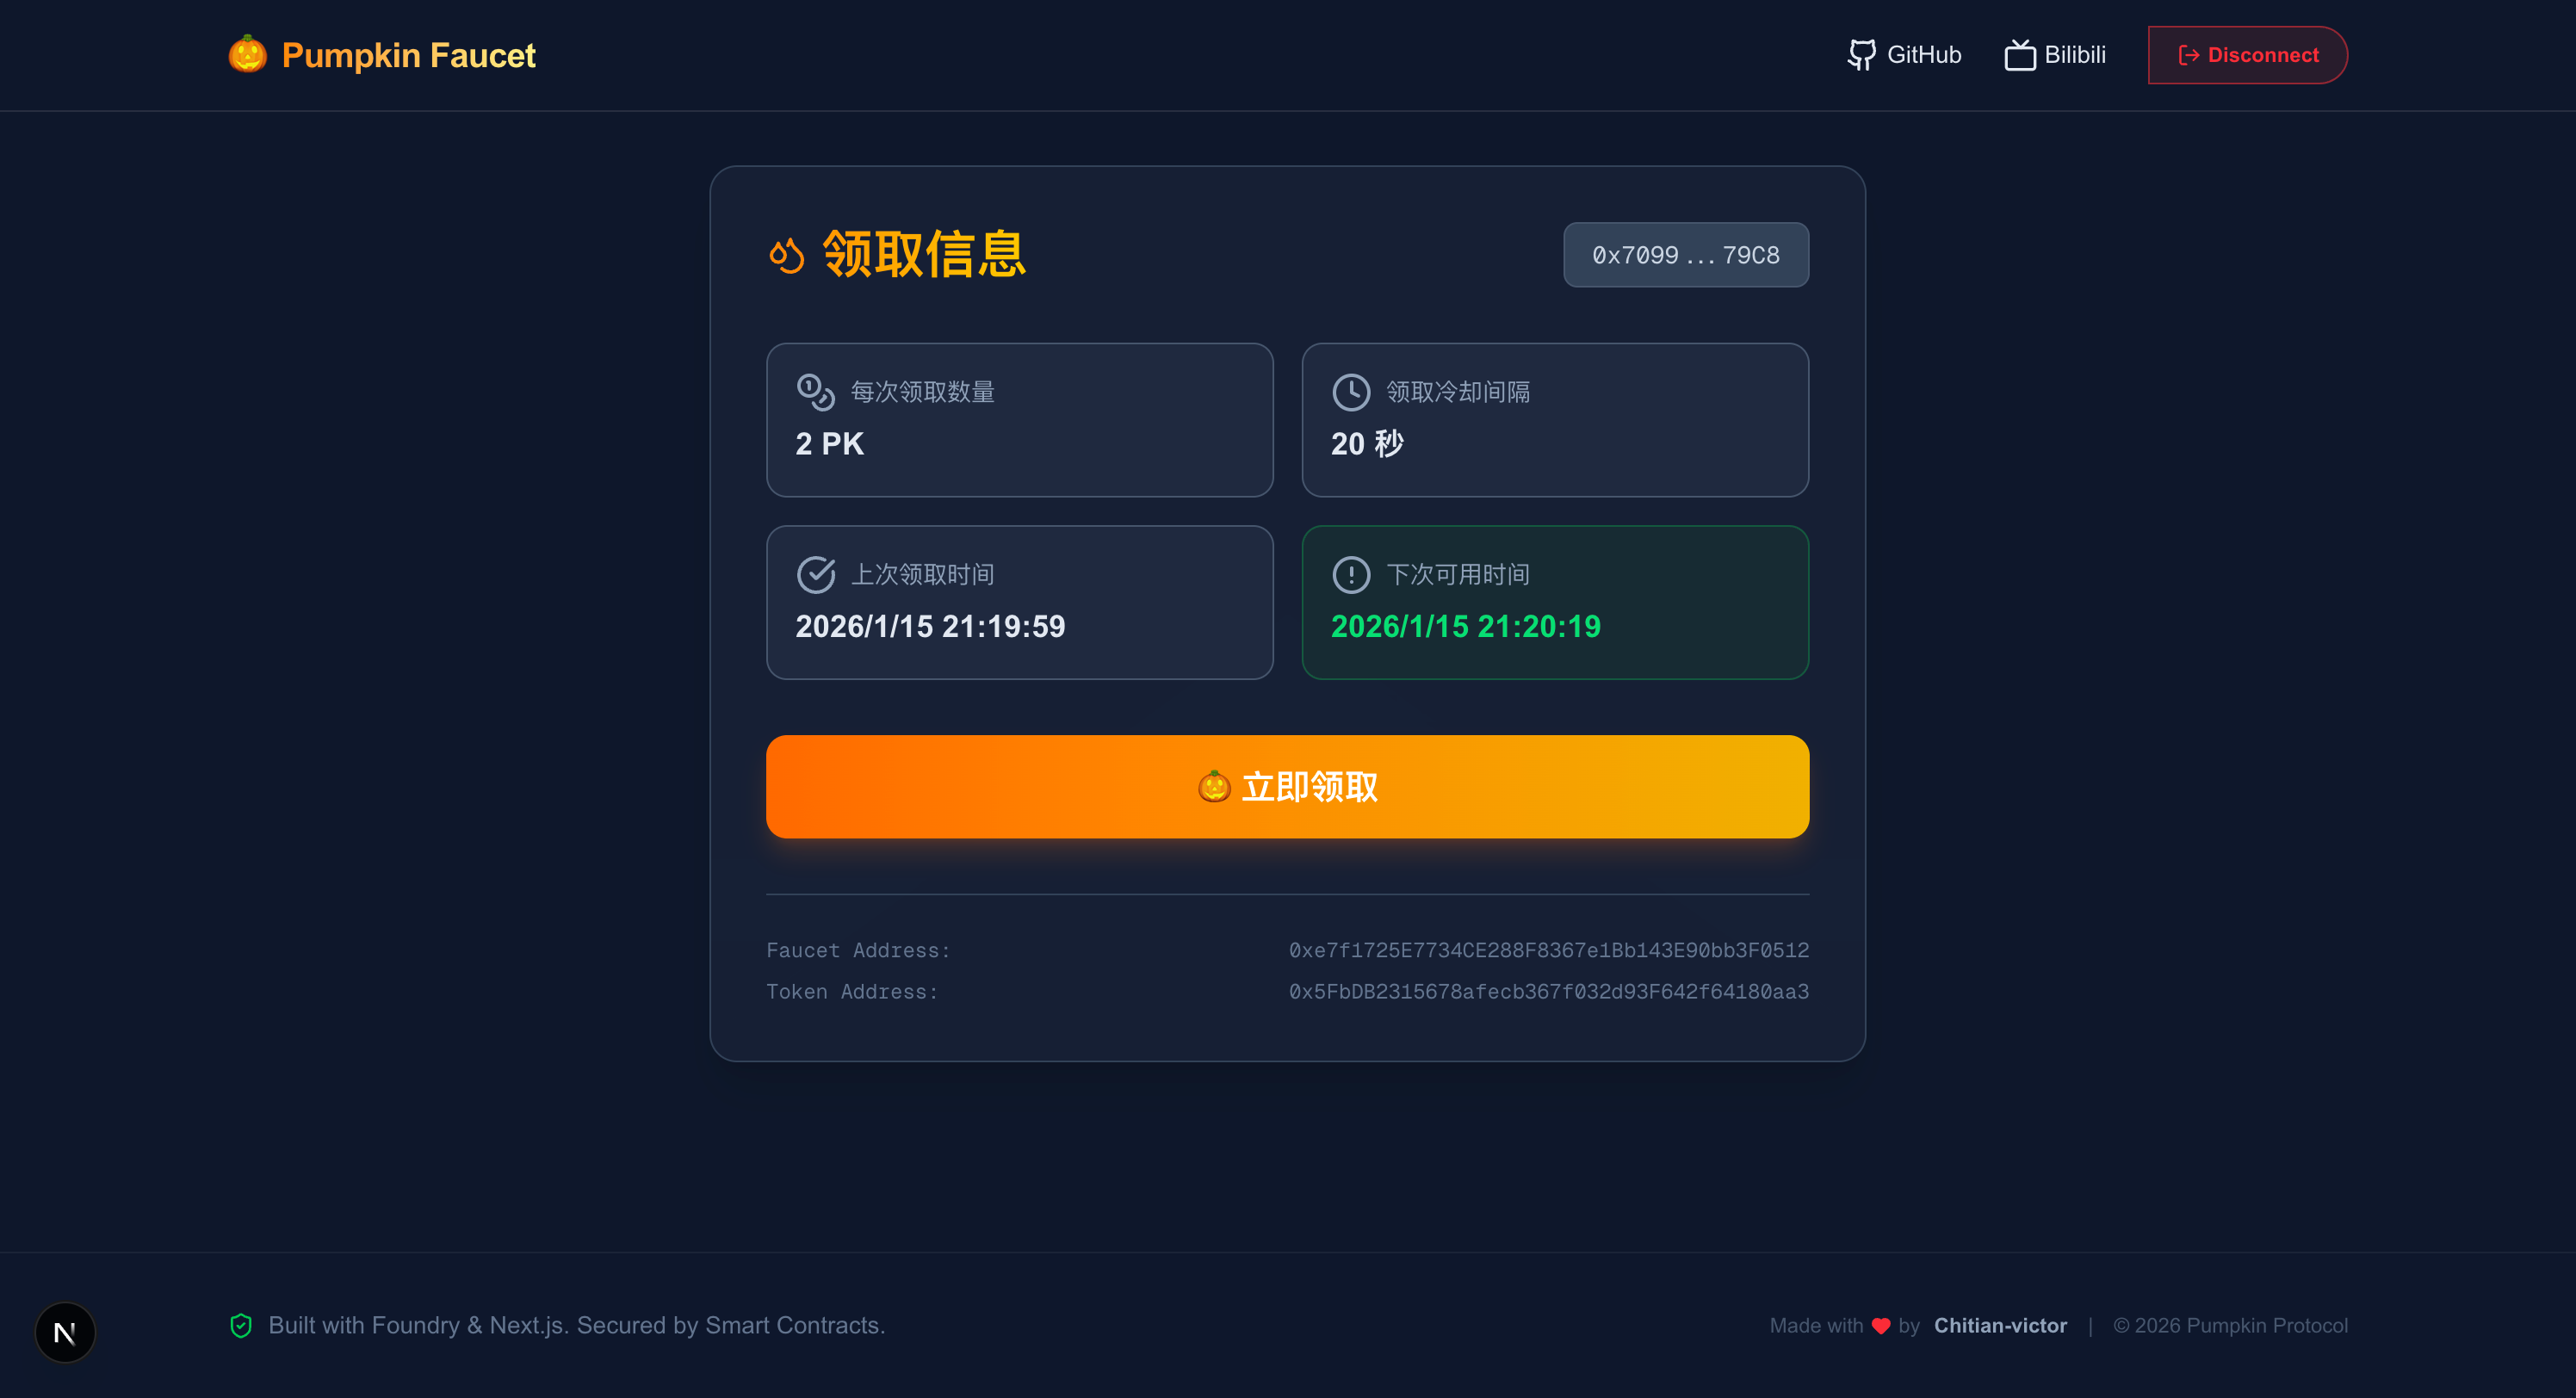Viewport: 2576px width, 1398px height.
Task: Click the Token Address hash value
Action: click(1548, 991)
